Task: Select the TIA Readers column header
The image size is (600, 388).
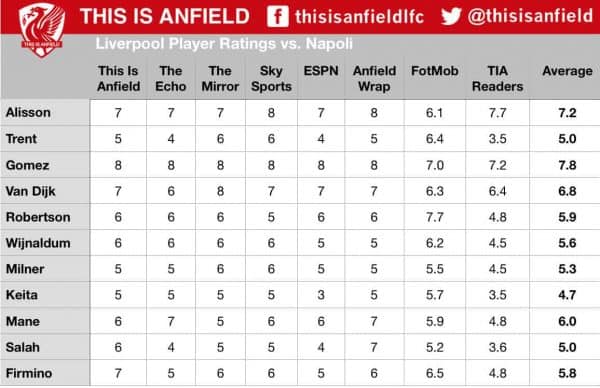Action: [x=497, y=78]
